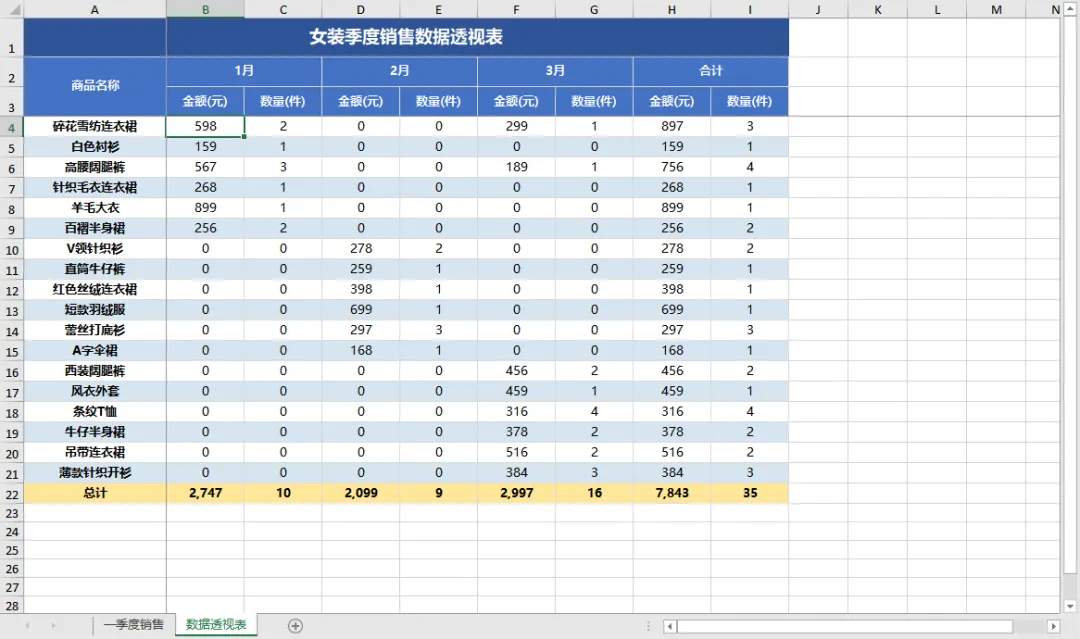Select cell 牛仔半身裙

[95, 432]
